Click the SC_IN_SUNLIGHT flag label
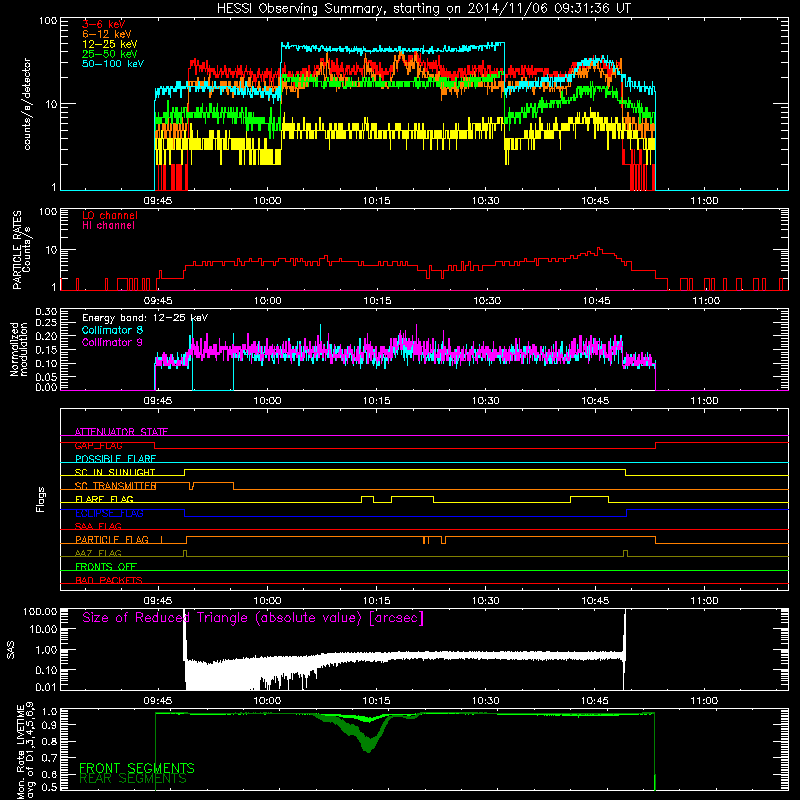The image size is (800, 800). point(115,472)
